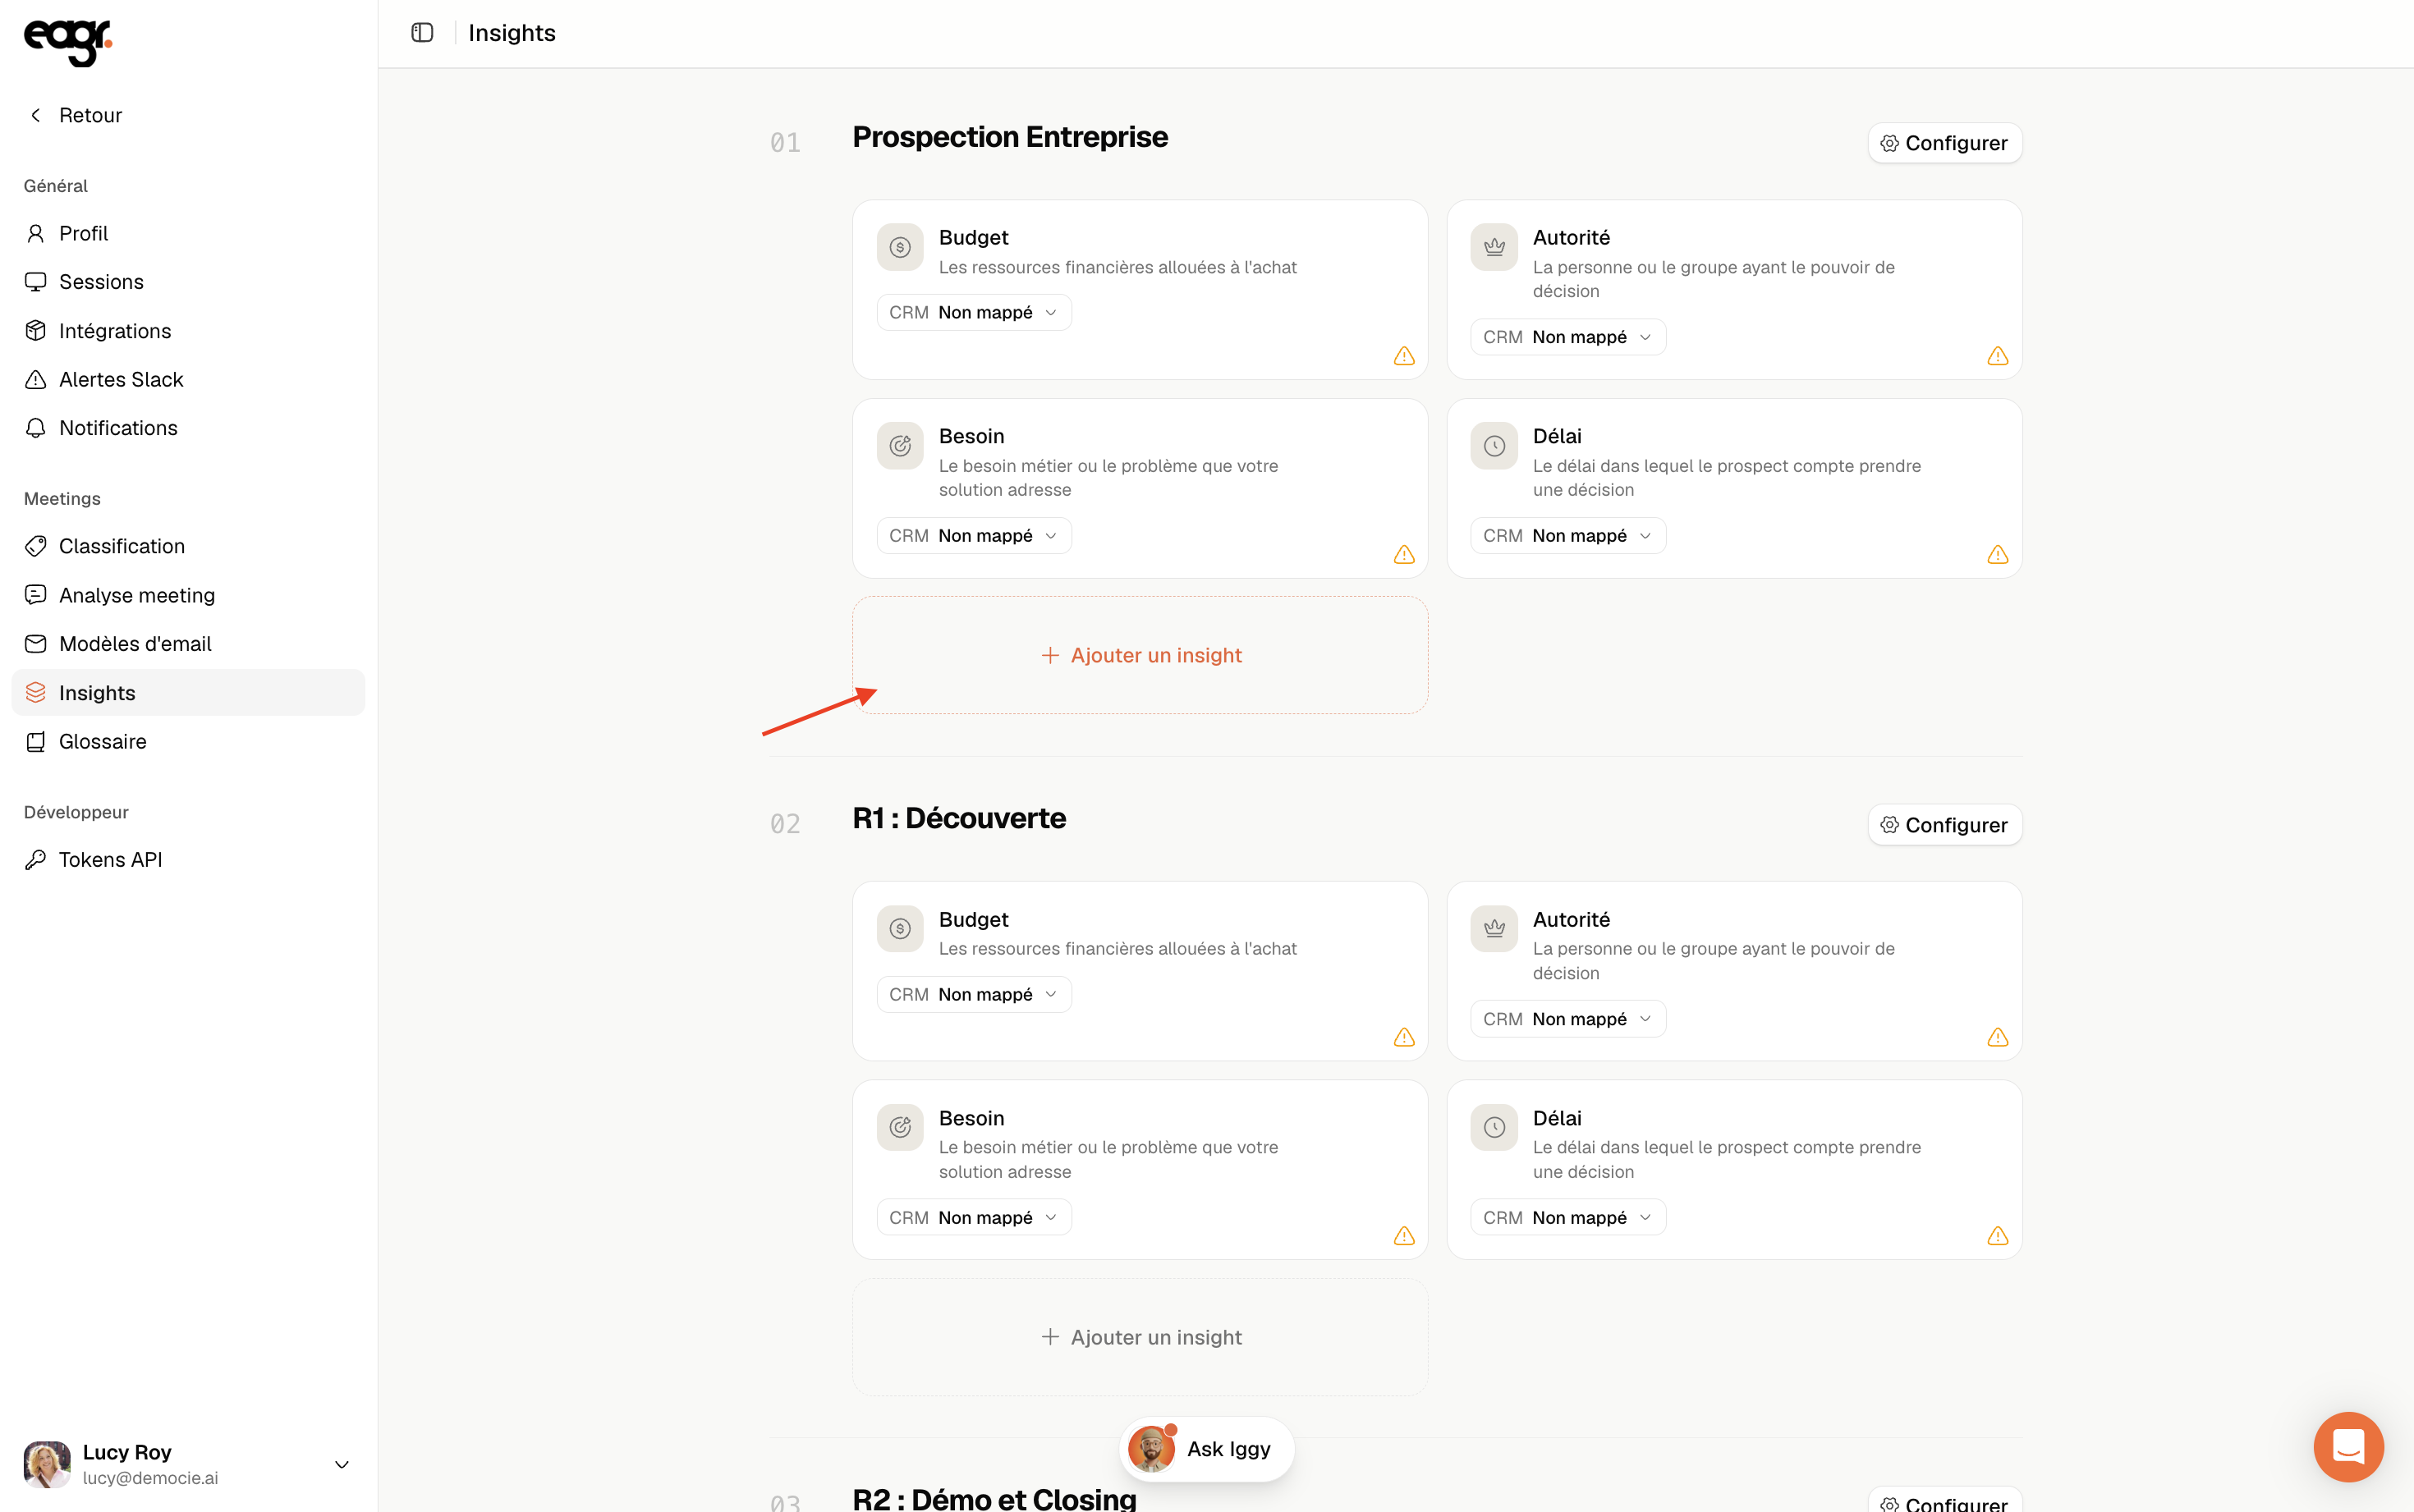Go to Intégrations
The width and height of the screenshot is (2414, 1512).
click(x=188, y=331)
